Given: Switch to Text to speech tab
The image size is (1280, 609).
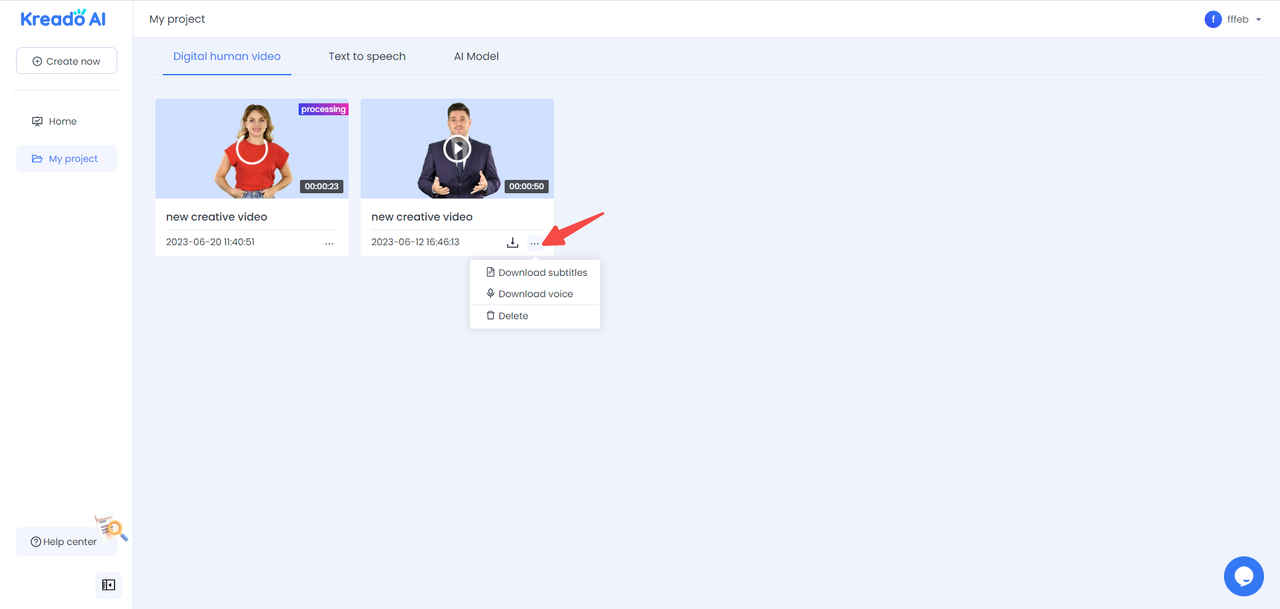Looking at the screenshot, I should (367, 56).
